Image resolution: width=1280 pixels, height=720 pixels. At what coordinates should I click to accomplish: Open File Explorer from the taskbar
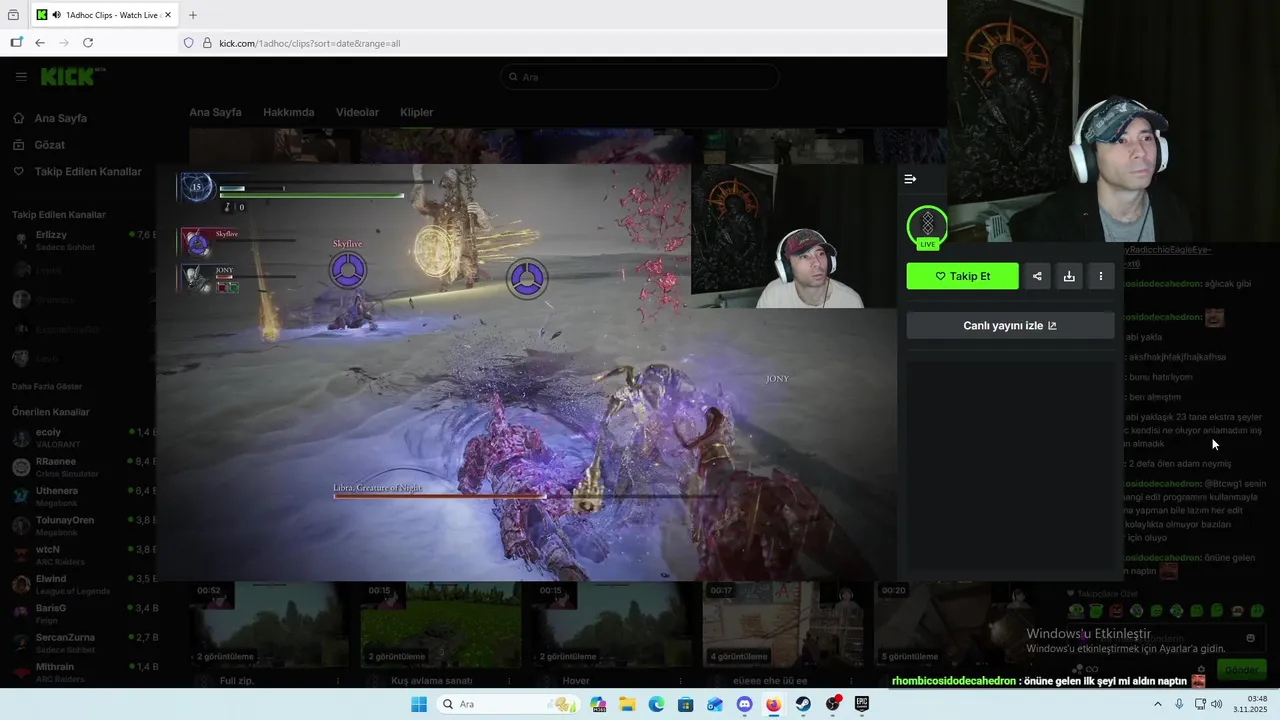pyautogui.click(x=627, y=704)
